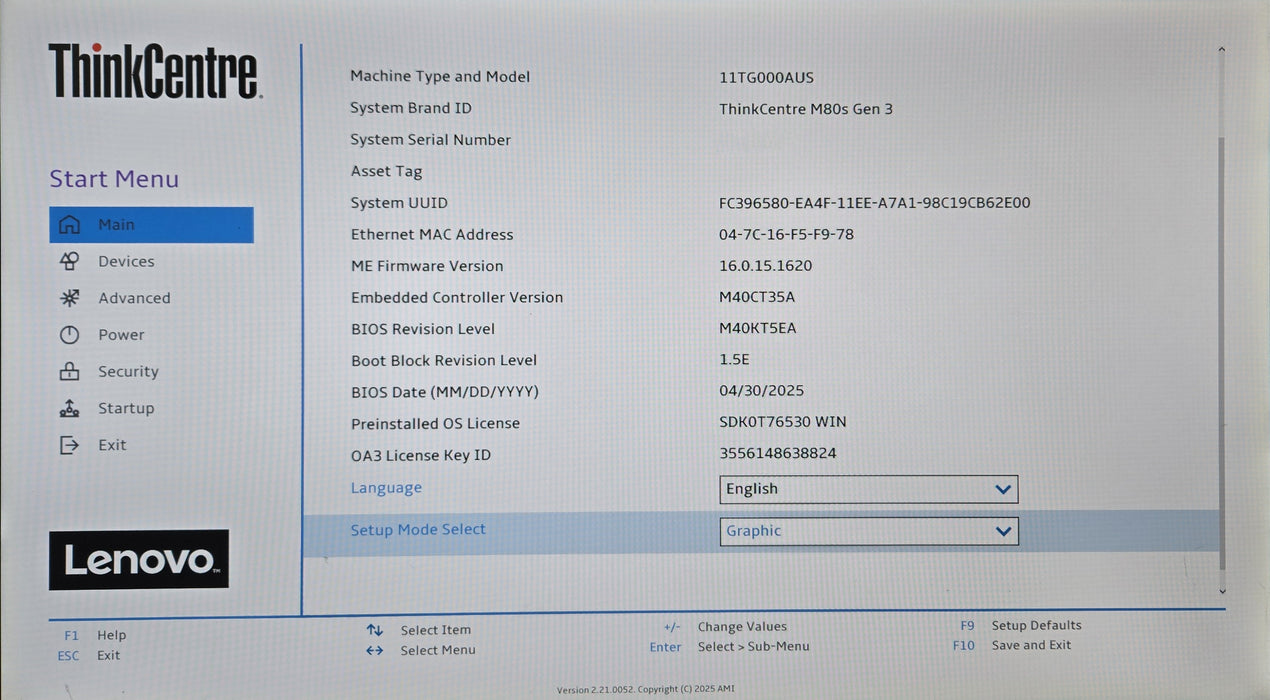Click the Enter Select Sub-Menu hint

(x=729, y=647)
